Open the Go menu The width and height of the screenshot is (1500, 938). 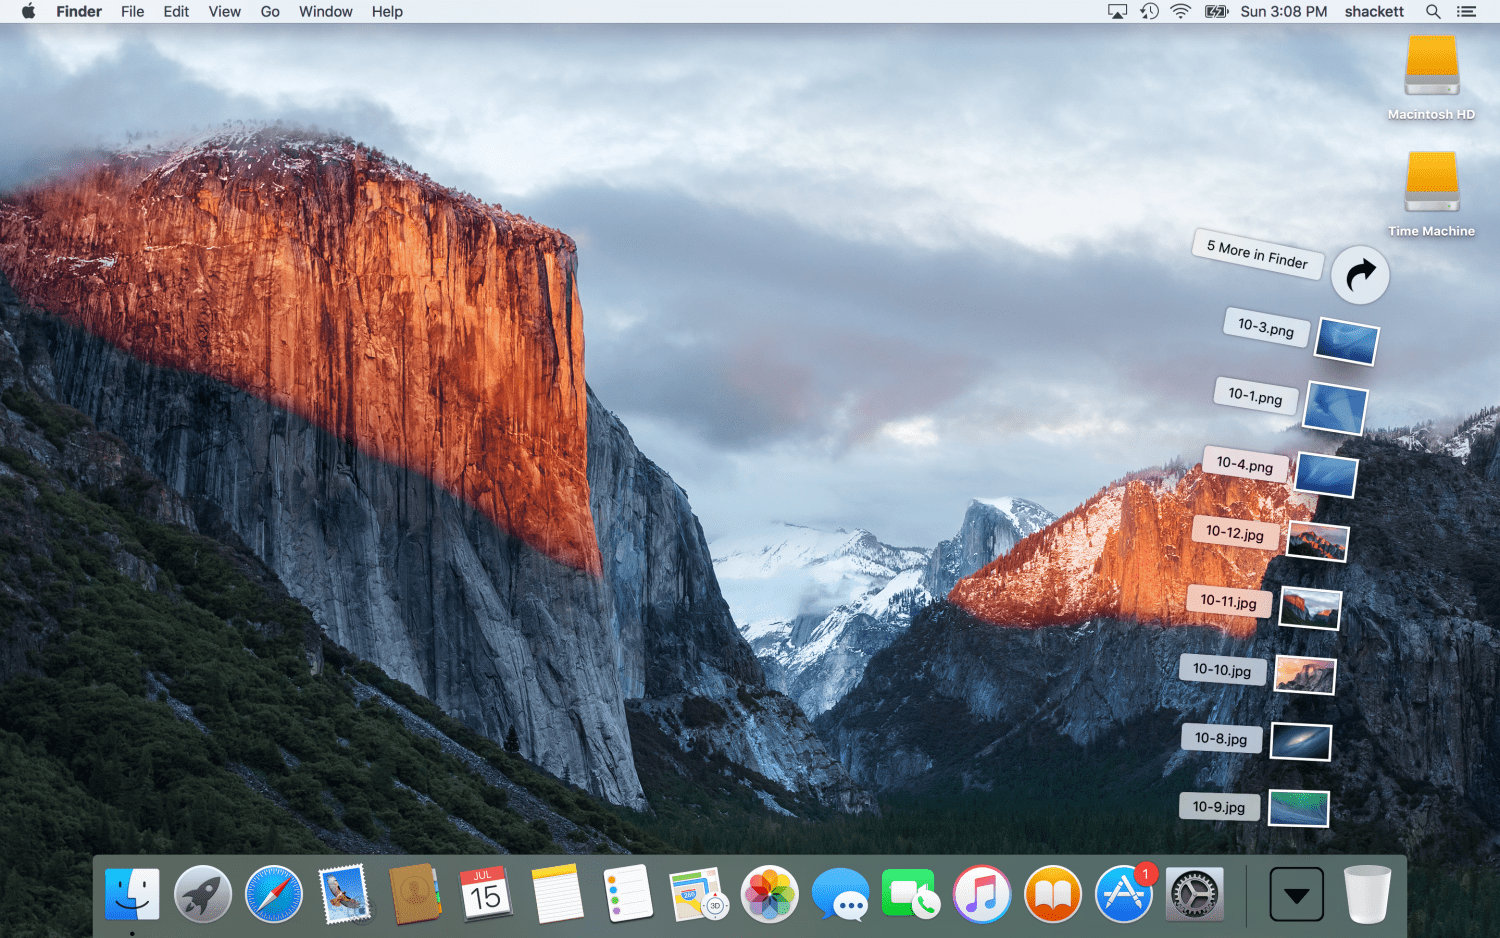tap(270, 12)
